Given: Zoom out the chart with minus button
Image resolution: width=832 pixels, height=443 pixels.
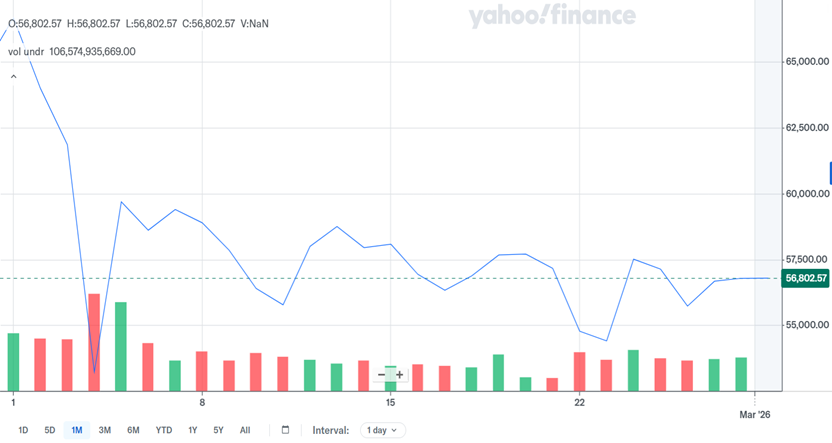Looking at the screenshot, I should pos(381,375).
